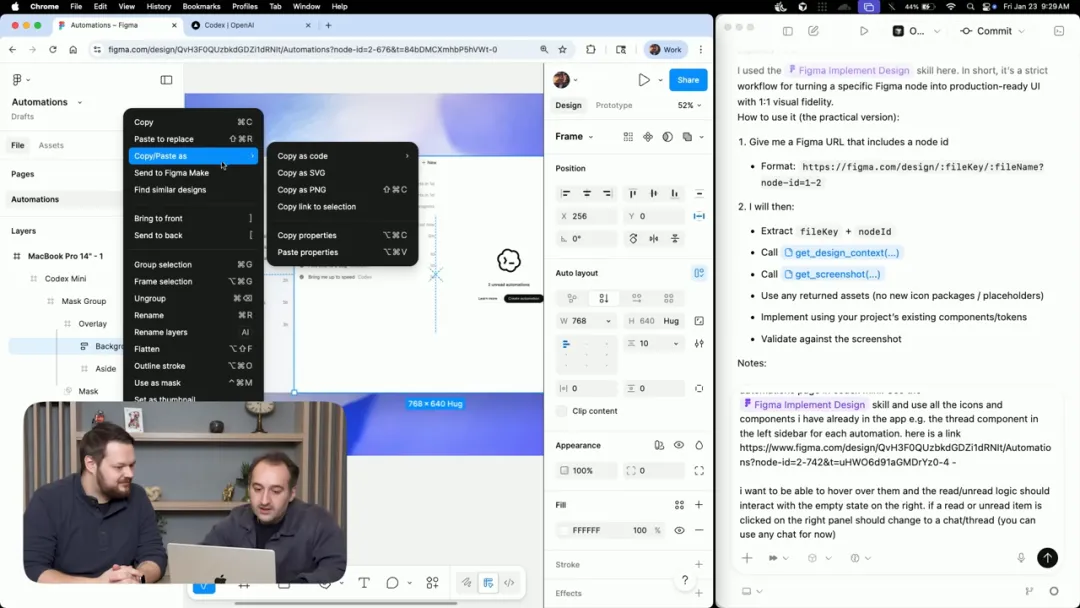Switch to Dev Mode code icon
The width and height of the screenshot is (1080, 608).
[509, 583]
